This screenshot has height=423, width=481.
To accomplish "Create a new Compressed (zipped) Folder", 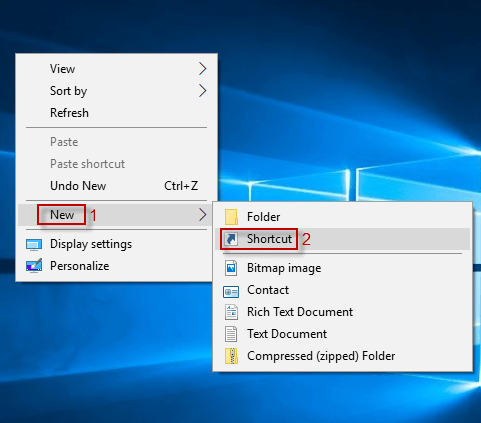I will (342, 356).
